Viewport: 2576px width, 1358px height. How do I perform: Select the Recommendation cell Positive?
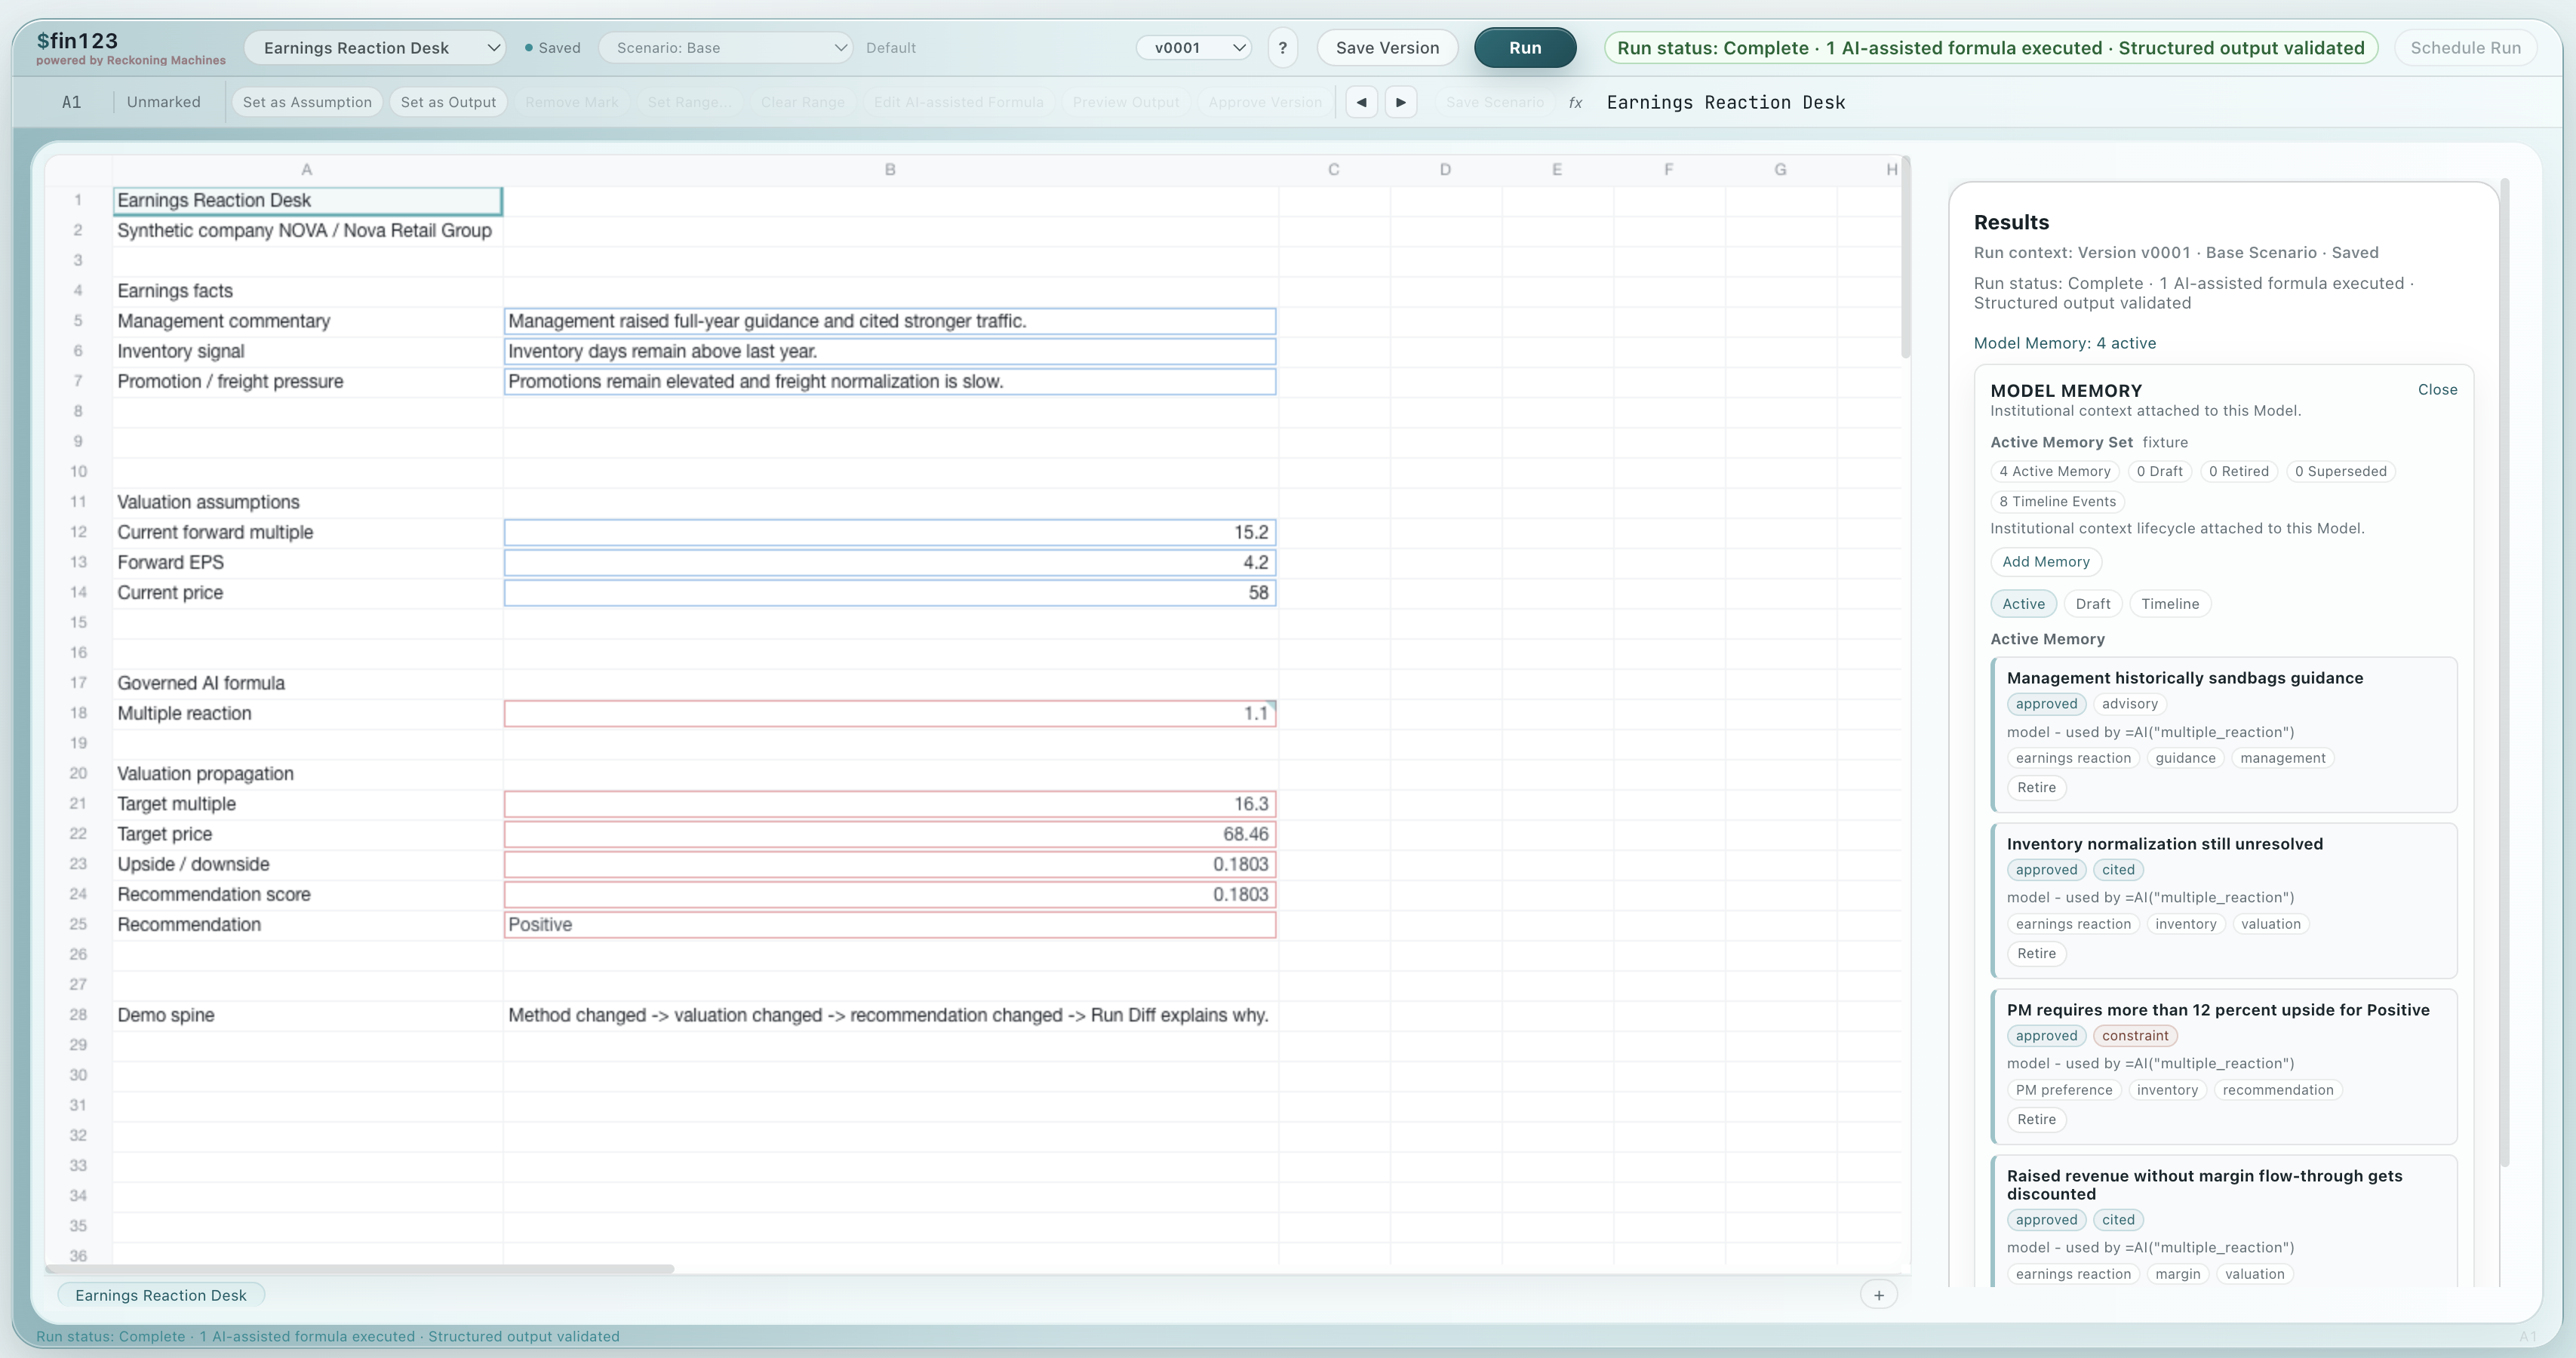(889, 924)
